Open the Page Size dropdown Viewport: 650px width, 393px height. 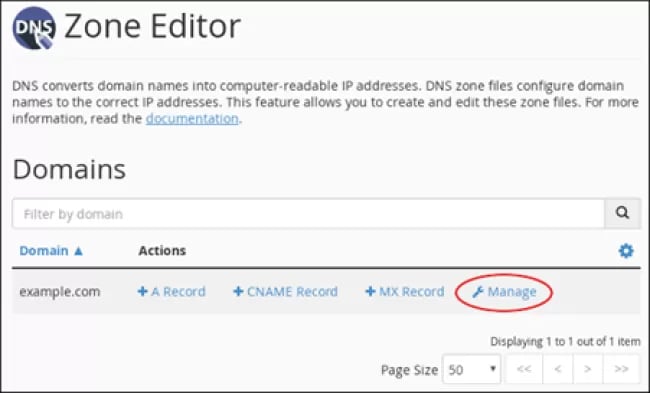[472, 369]
